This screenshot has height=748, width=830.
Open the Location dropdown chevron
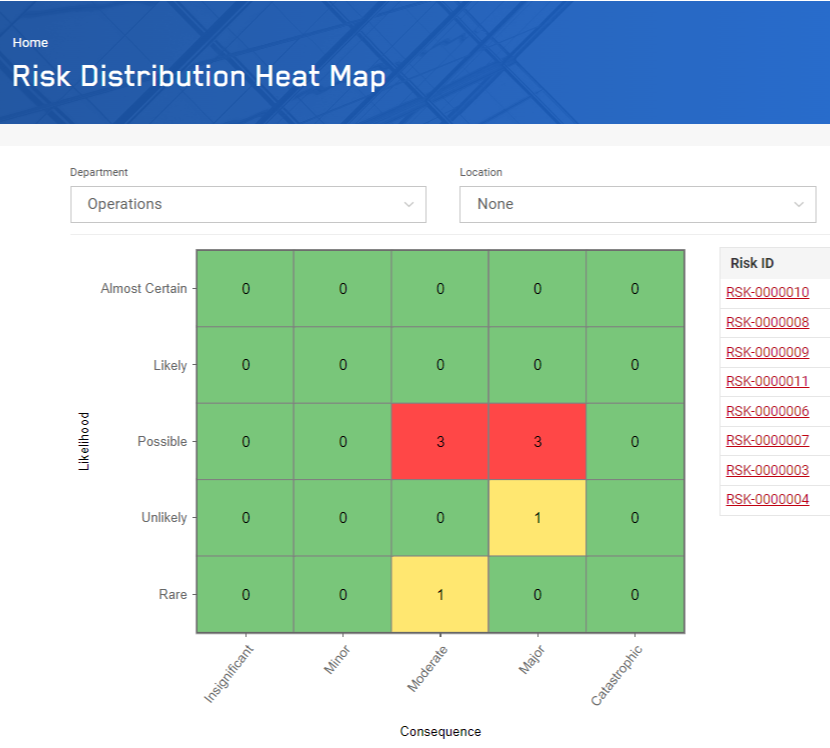tap(800, 204)
